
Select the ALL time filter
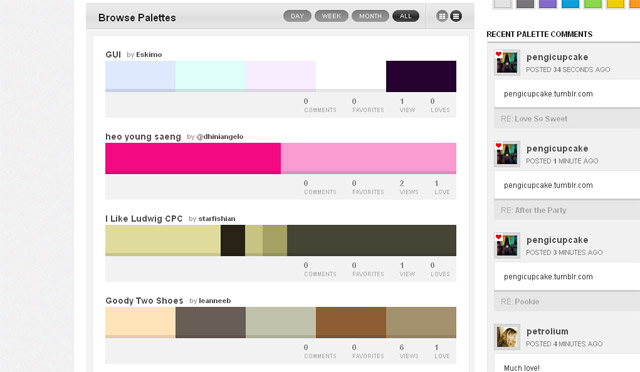pyautogui.click(x=406, y=16)
